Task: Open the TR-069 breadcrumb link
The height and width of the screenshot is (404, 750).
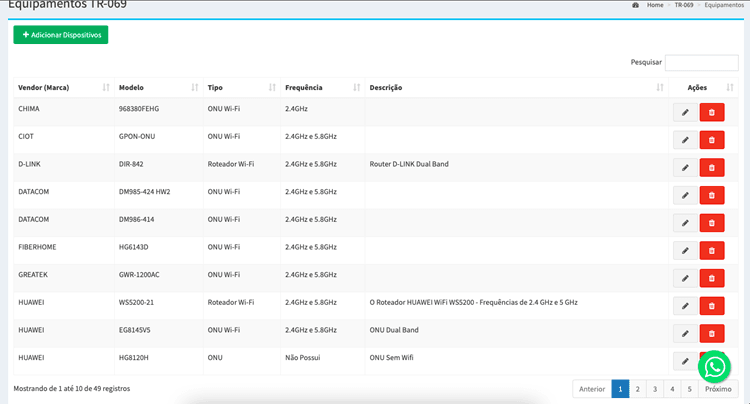Action: (x=684, y=5)
